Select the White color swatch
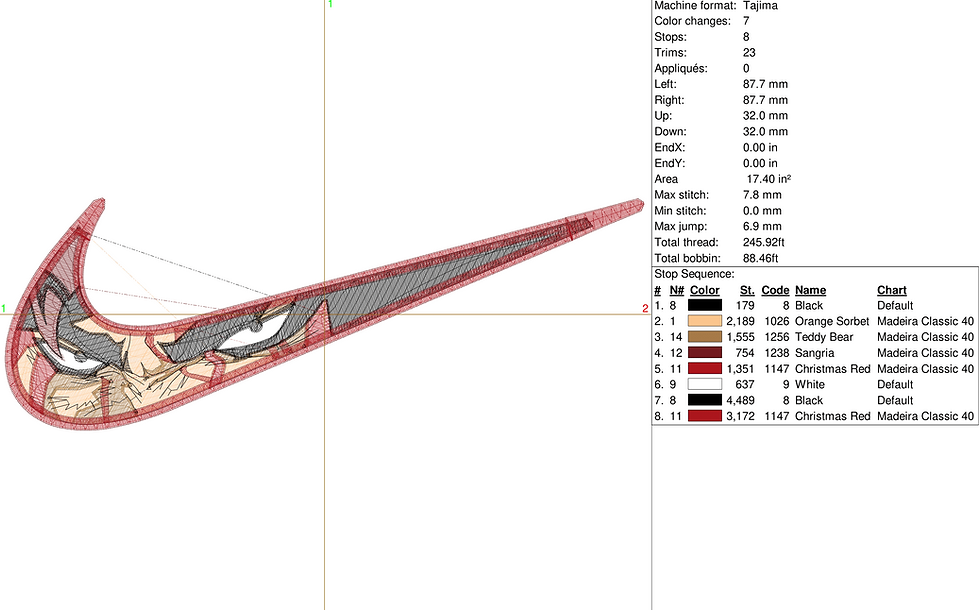The image size is (980, 610). (x=704, y=384)
